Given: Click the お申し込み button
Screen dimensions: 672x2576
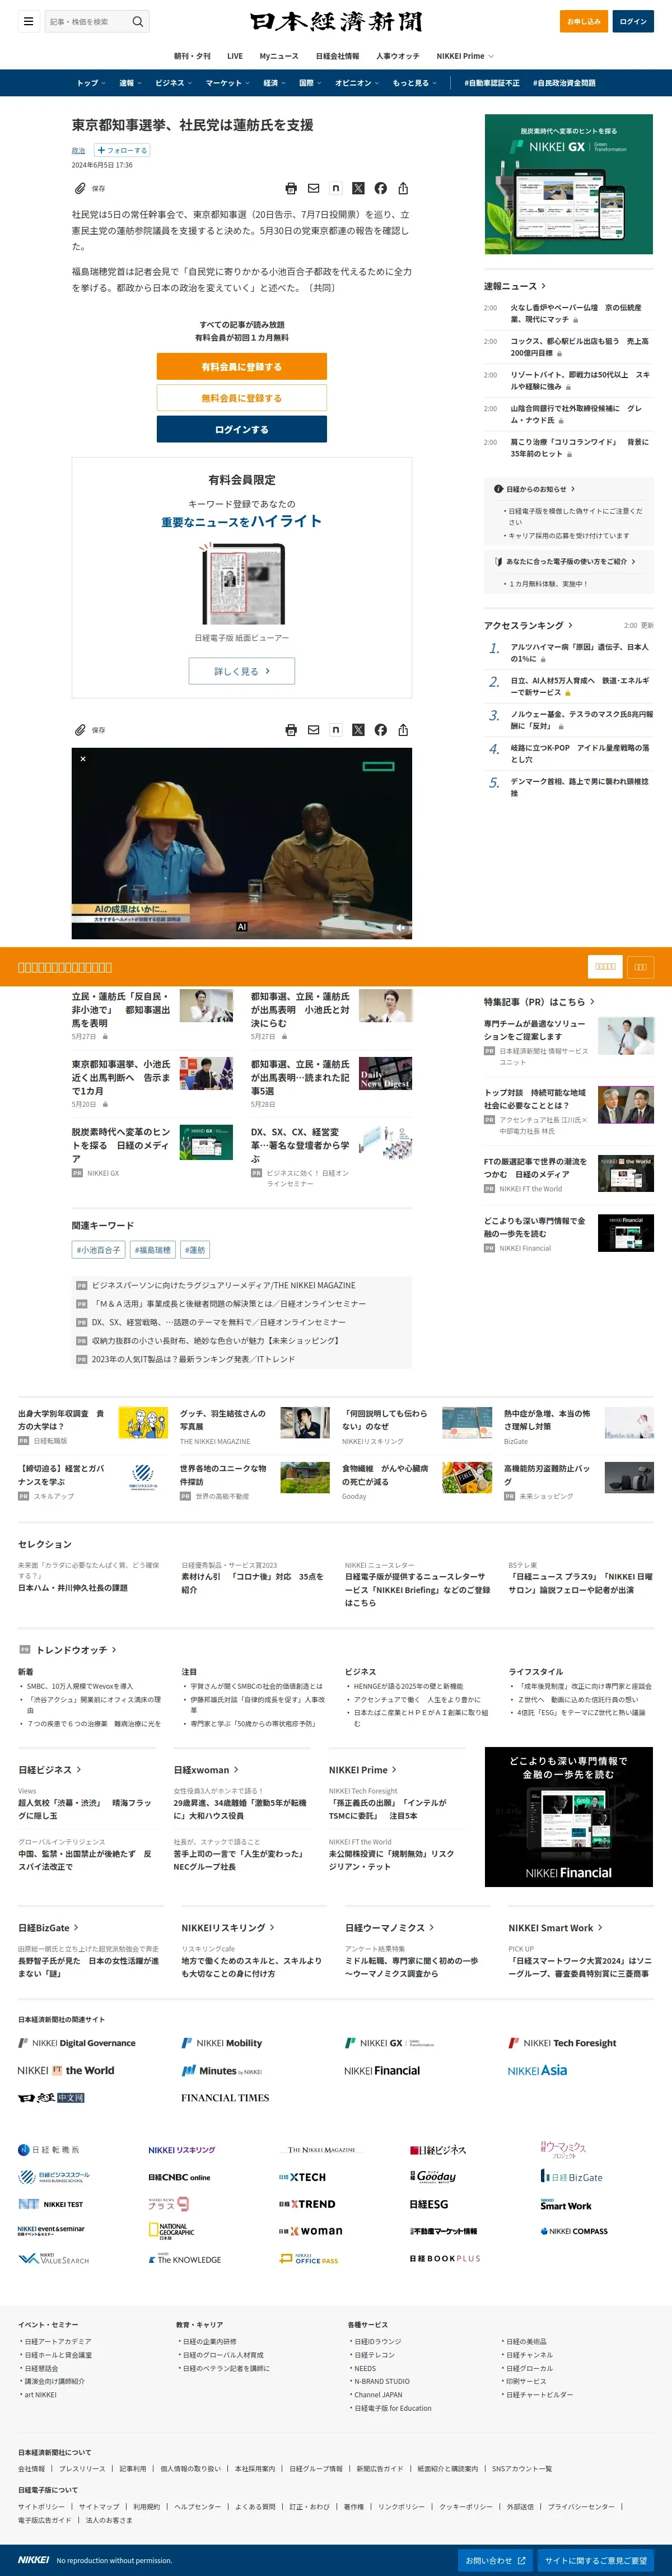Looking at the screenshot, I should point(584,21).
